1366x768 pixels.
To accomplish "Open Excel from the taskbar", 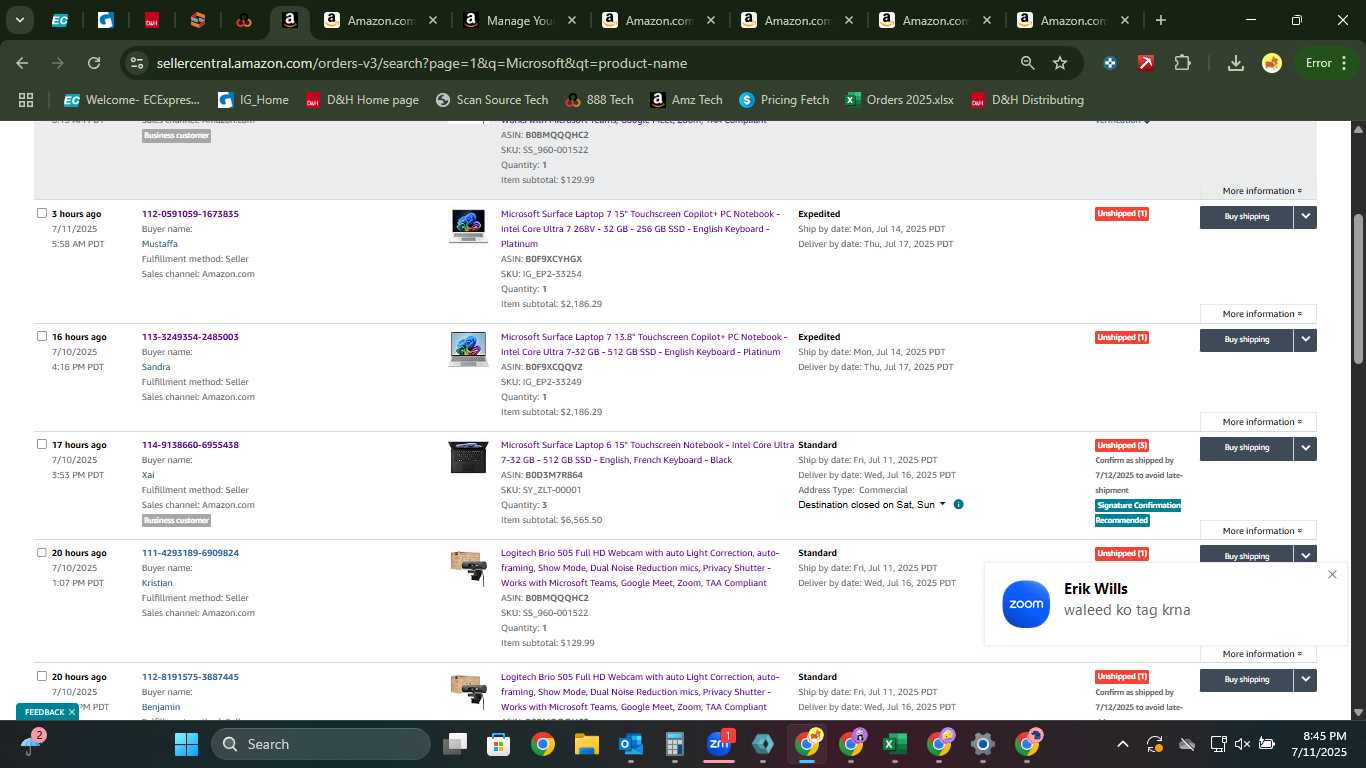I will [x=894, y=744].
